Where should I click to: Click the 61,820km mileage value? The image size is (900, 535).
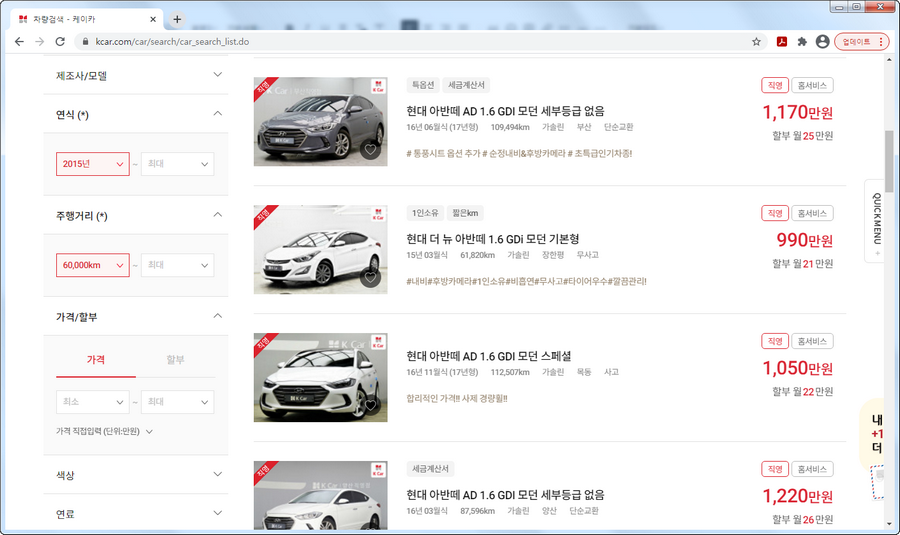[x=477, y=255]
